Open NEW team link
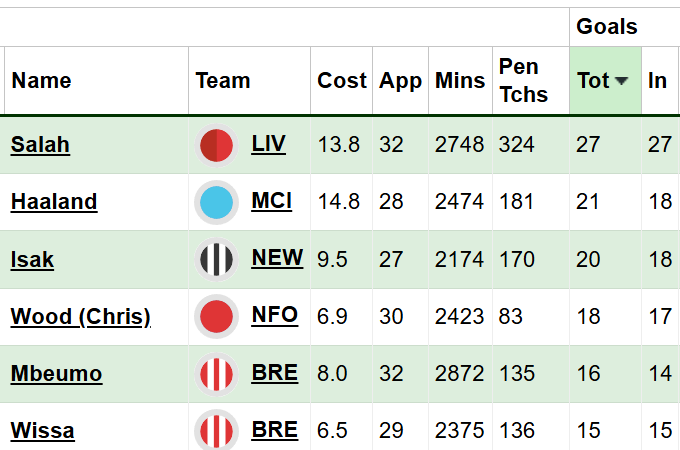 [277, 258]
